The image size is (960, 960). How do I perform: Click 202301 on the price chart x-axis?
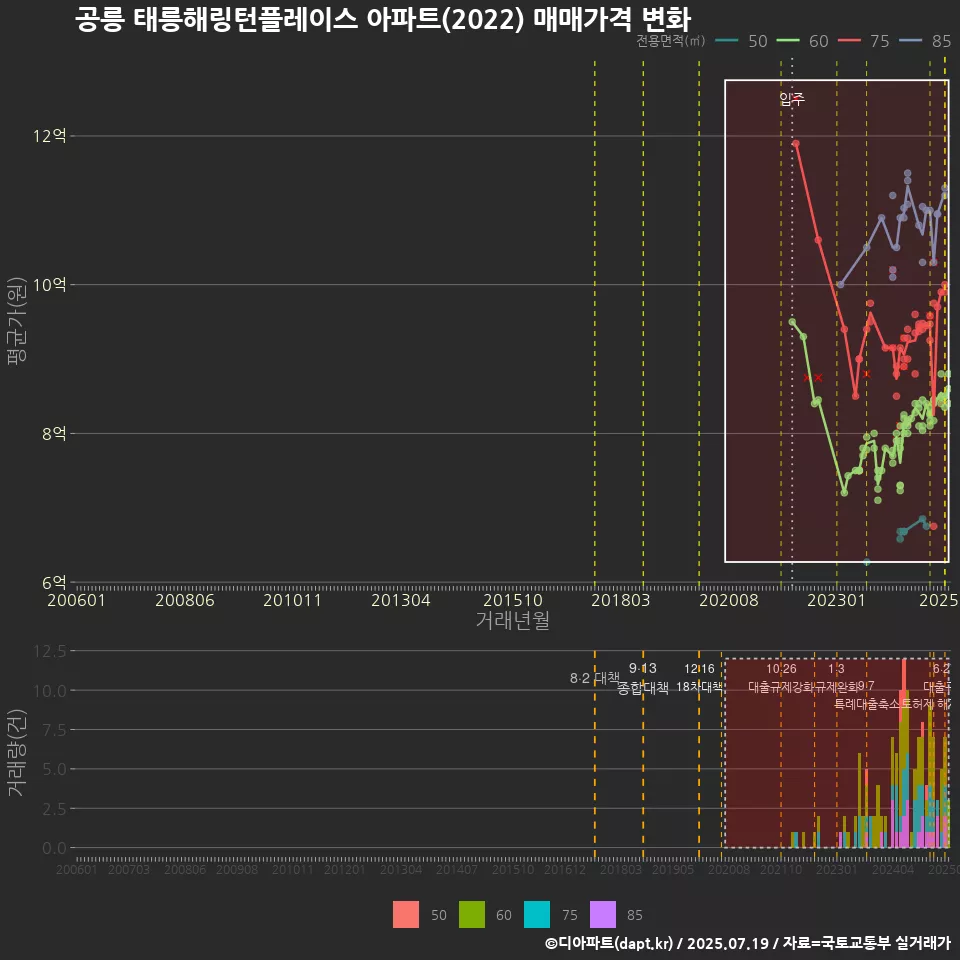[x=836, y=600]
